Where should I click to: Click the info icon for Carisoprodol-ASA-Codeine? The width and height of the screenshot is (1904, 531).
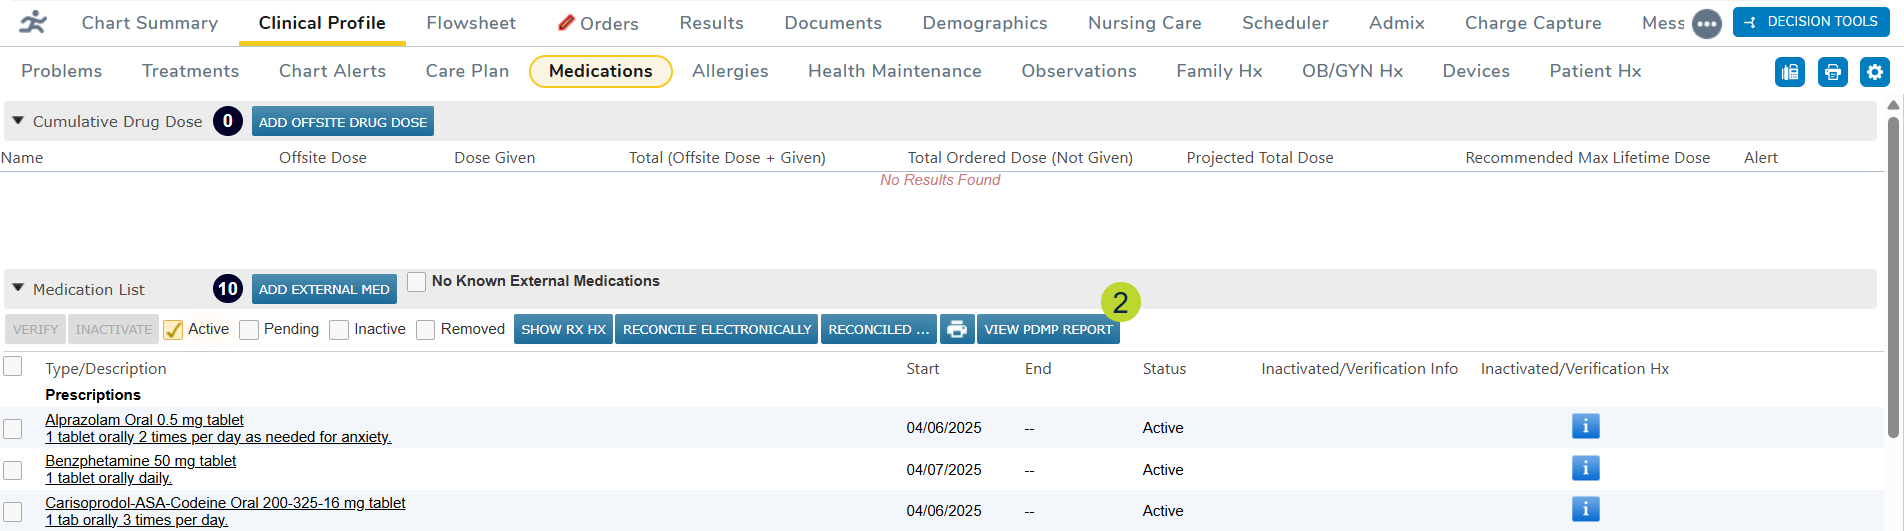pyautogui.click(x=1585, y=509)
